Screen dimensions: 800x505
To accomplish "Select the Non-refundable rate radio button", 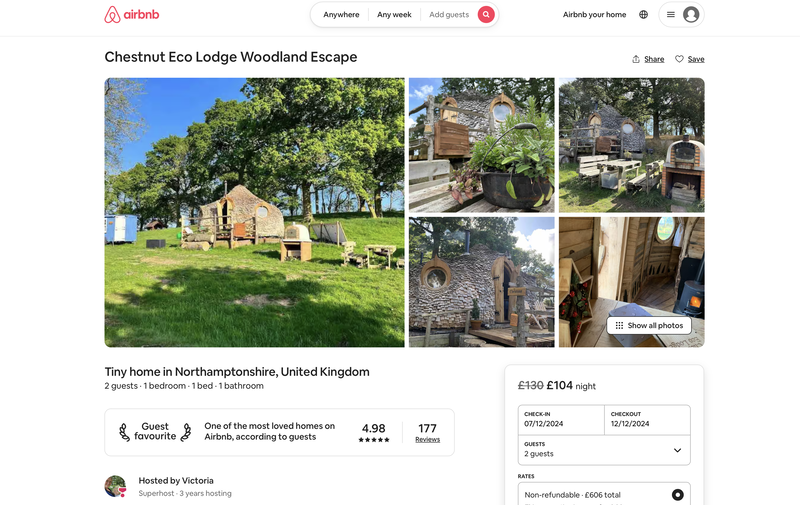I will [x=678, y=494].
